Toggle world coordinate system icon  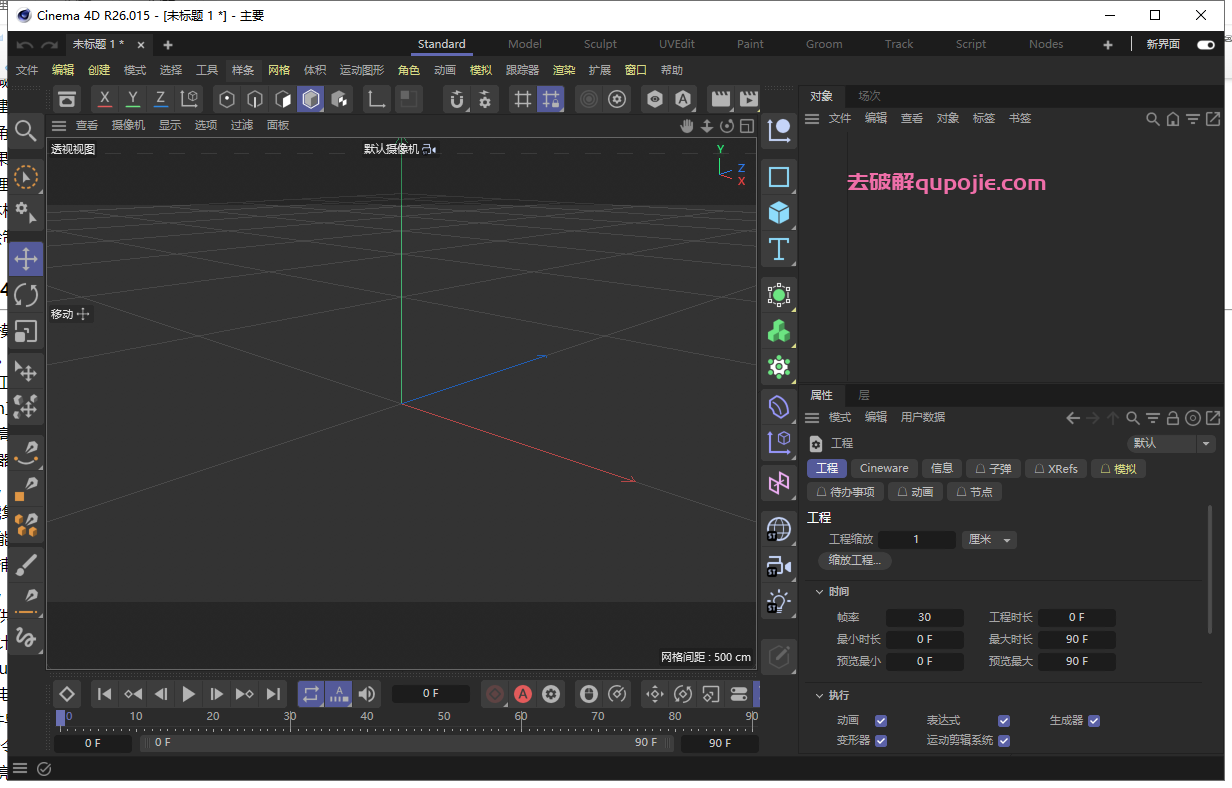pyautogui.click(x=189, y=99)
